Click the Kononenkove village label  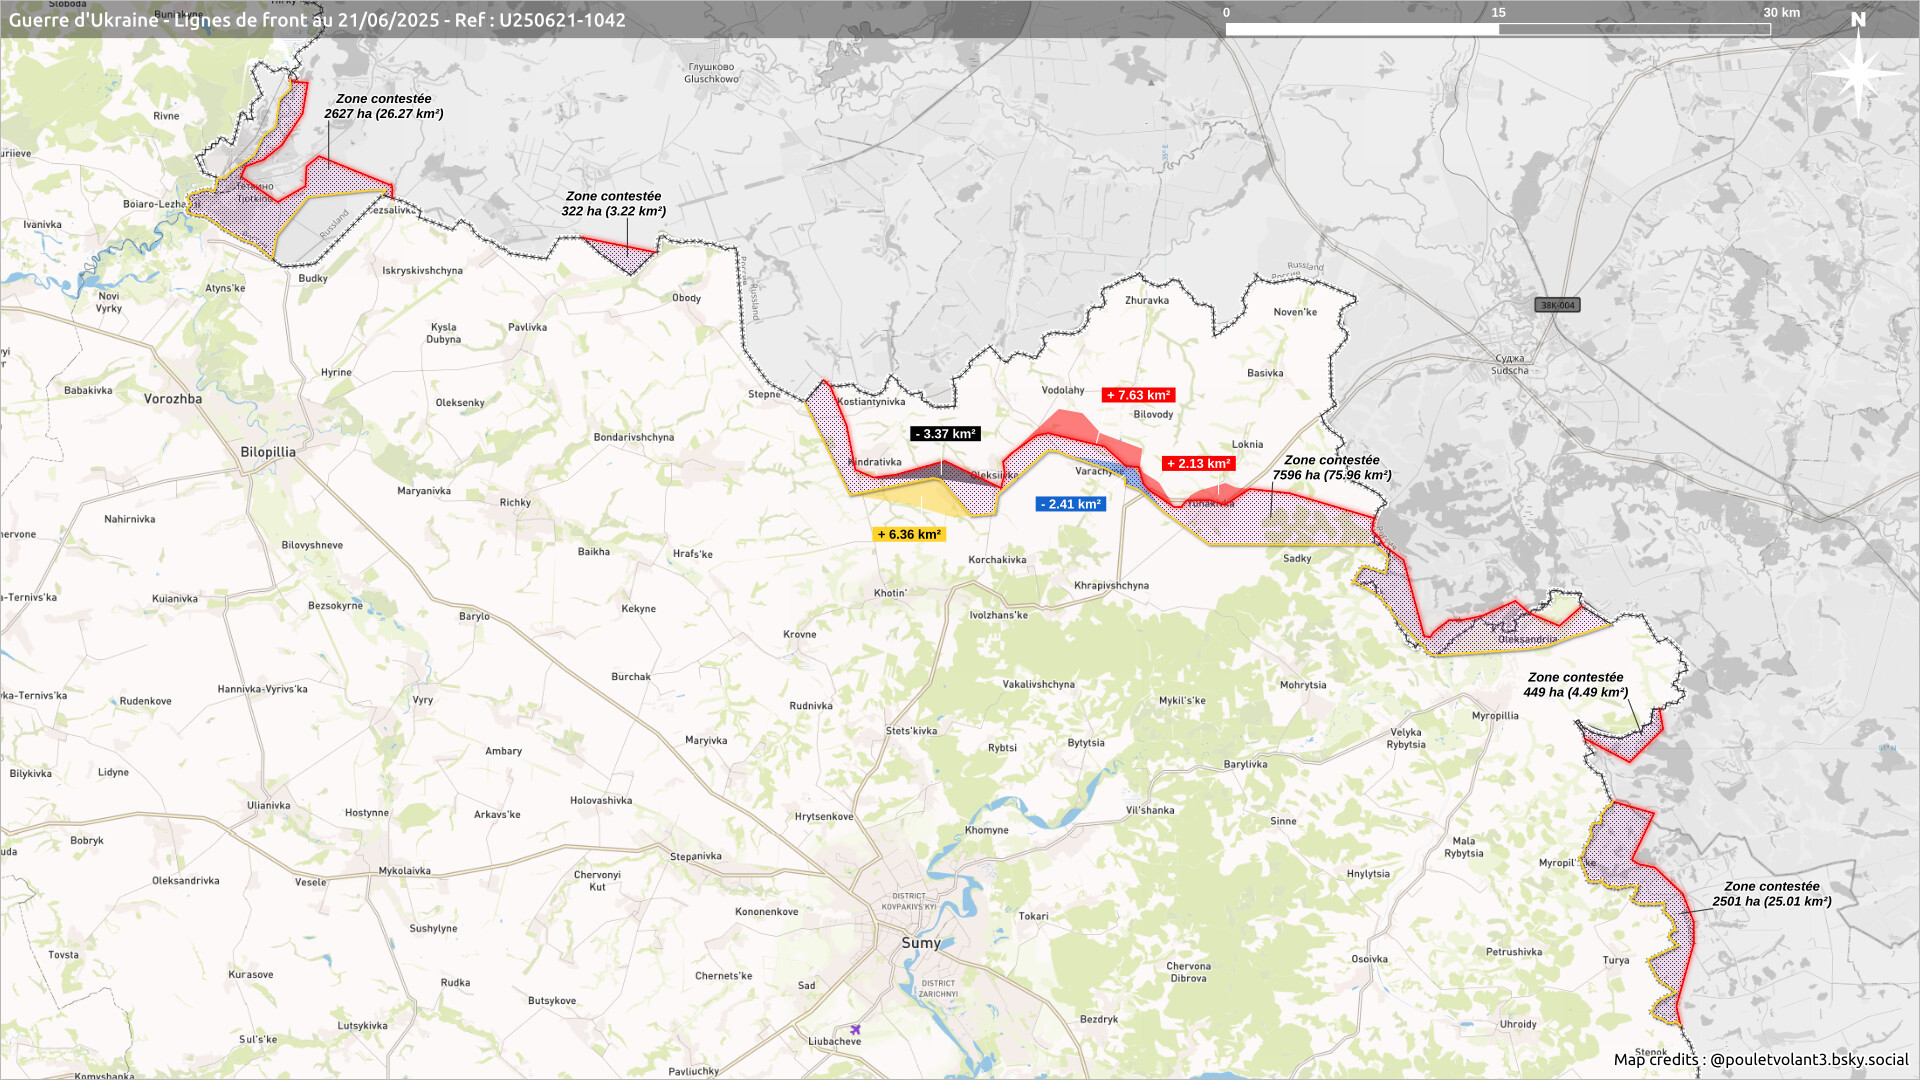click(x=766, y=912)
